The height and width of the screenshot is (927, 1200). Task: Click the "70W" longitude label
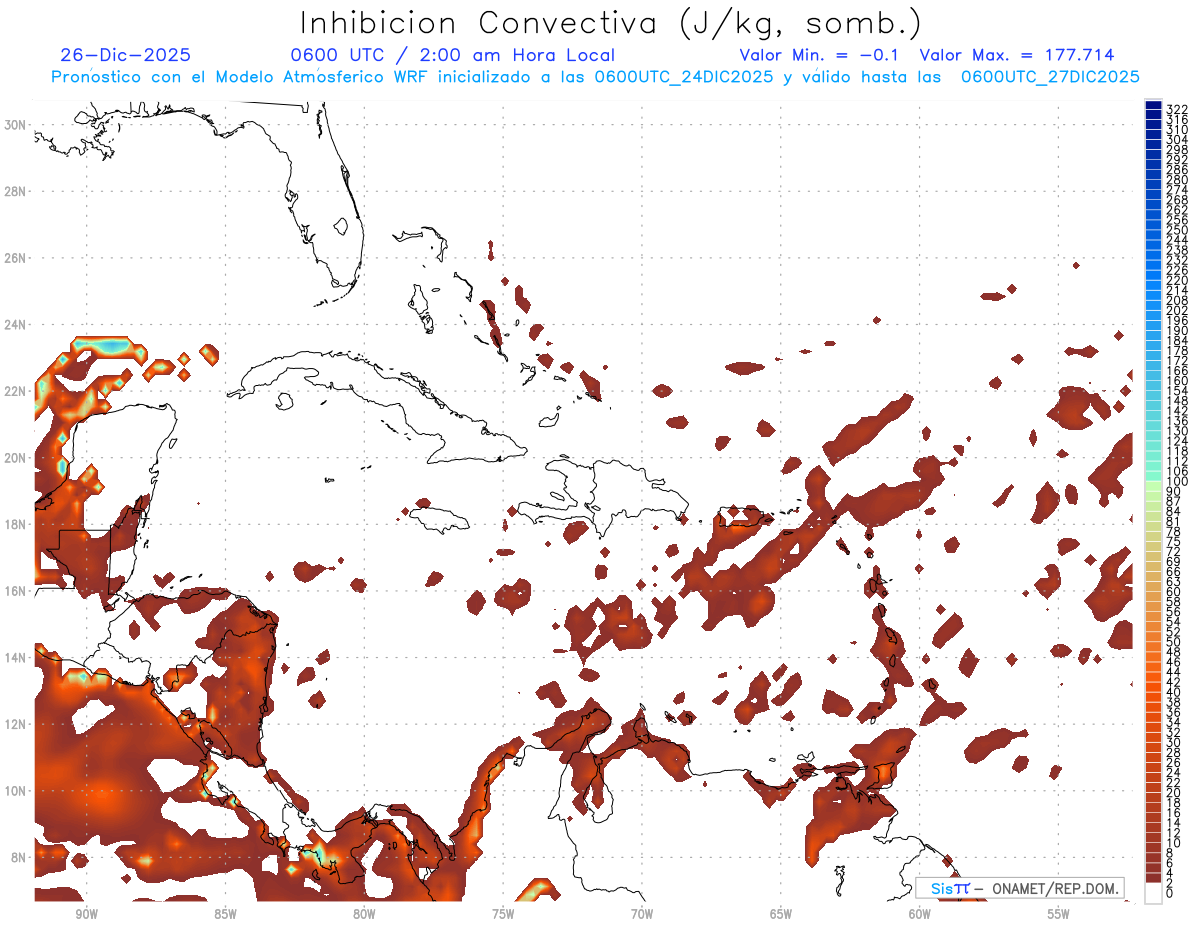pos(642,914)
